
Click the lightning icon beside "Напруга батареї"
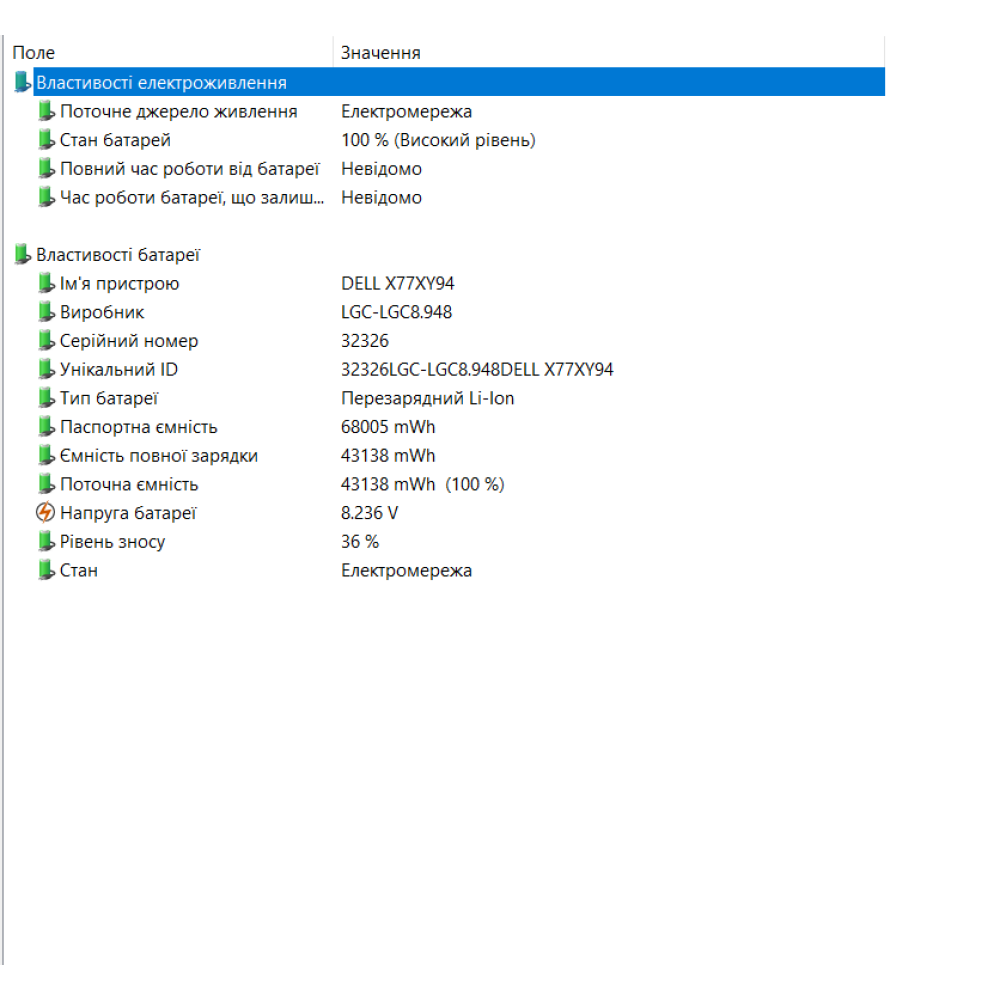pyautogui.click(x=45, y=513)
